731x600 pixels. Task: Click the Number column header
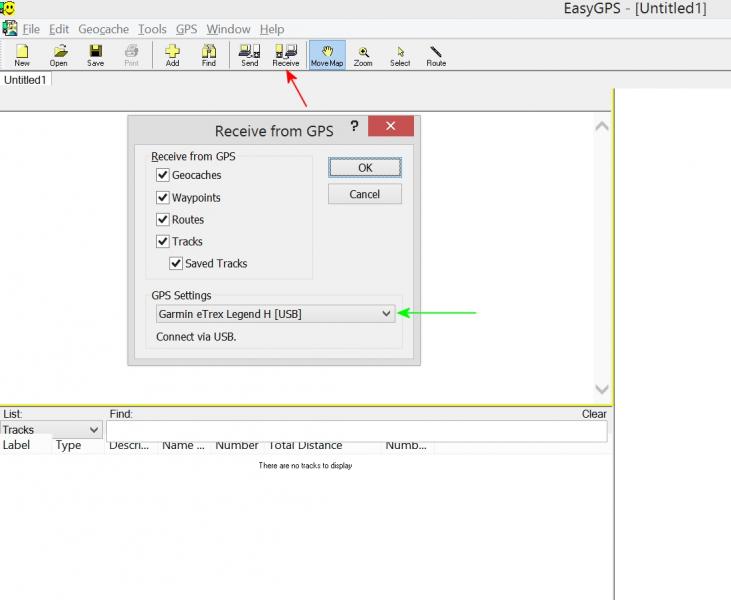[x=237, y=445]
